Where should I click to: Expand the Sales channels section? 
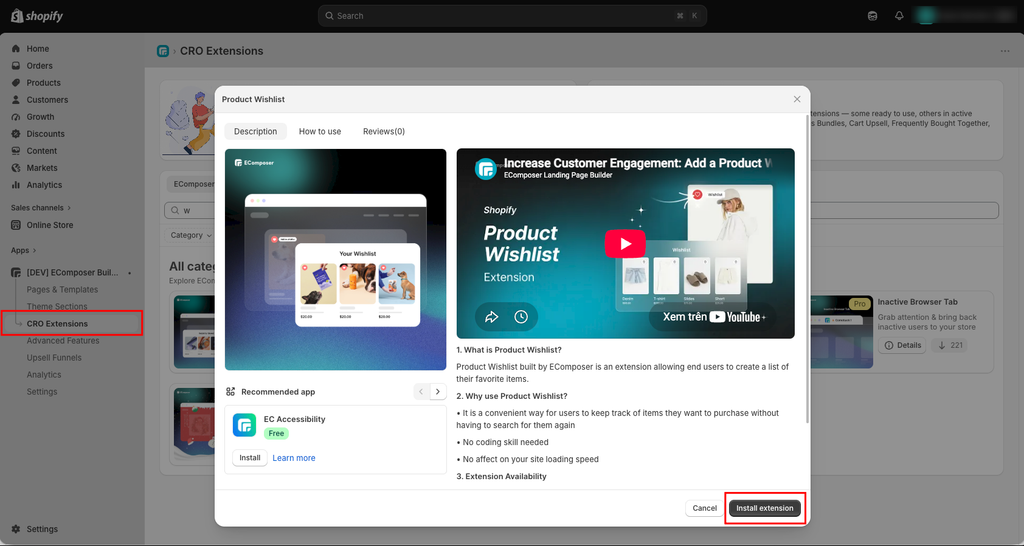40,208
